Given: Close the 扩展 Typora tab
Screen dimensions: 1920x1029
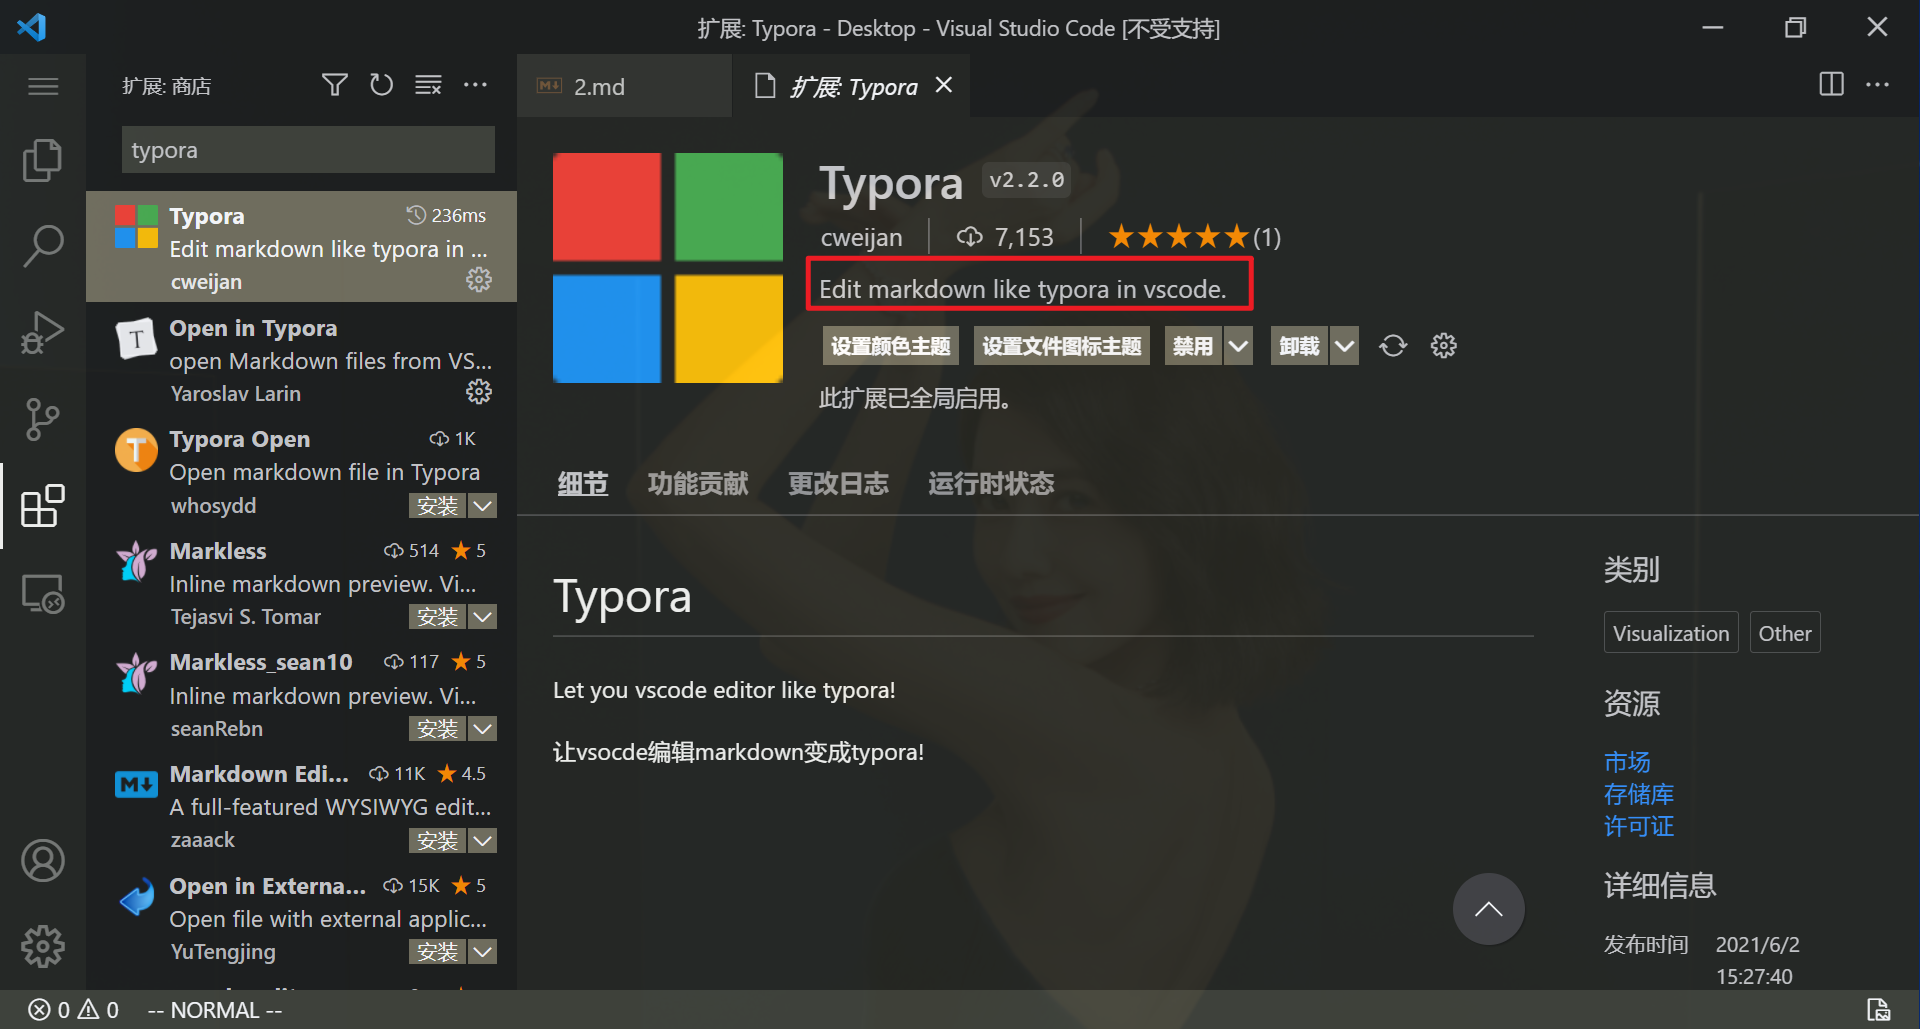Looking at the screenshot, I should pyautogui.click(x=943, y=85).
